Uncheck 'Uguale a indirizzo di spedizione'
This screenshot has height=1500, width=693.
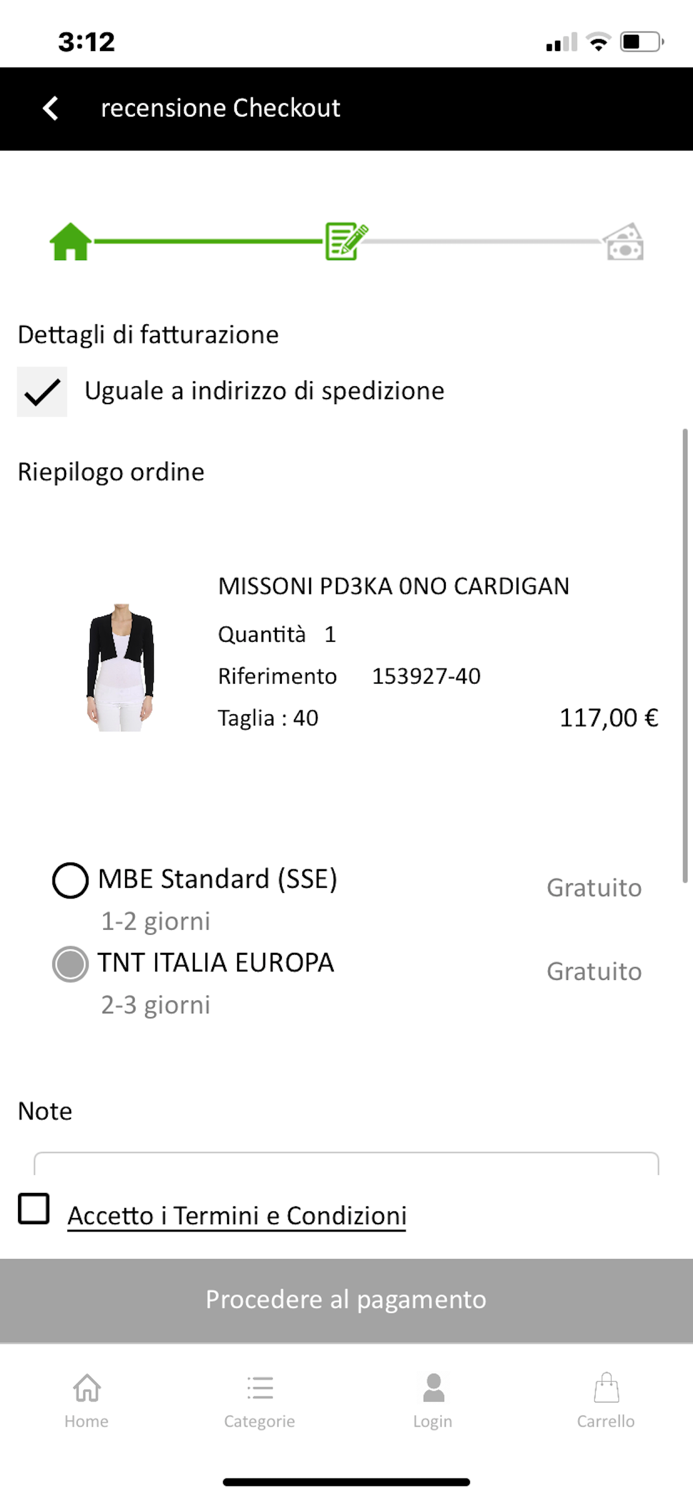coord(40,391)
